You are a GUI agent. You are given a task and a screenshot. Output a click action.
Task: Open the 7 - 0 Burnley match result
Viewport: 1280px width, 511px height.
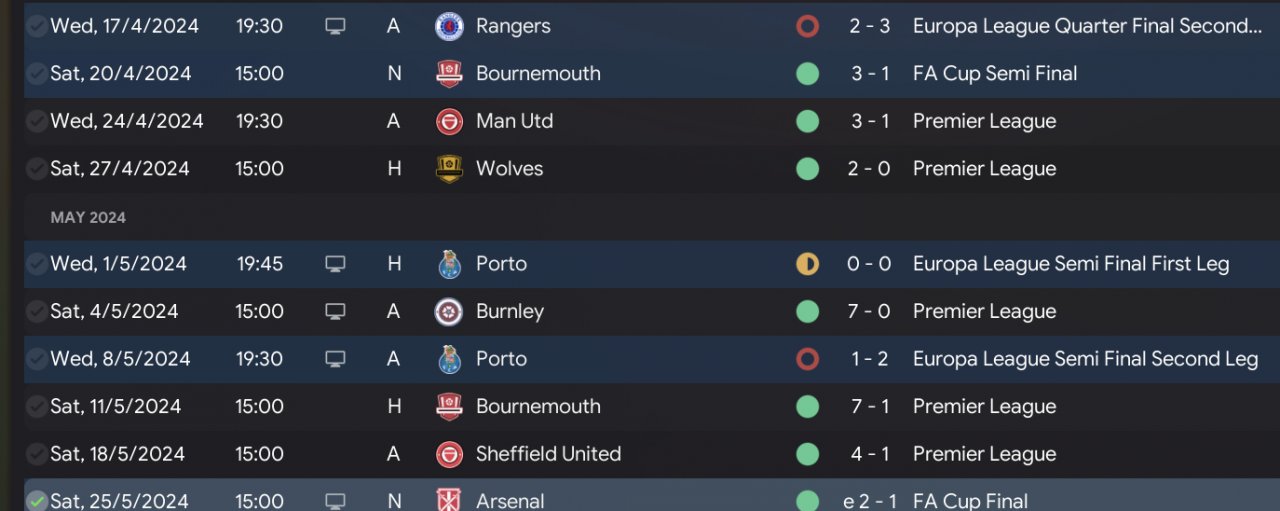tap(869, 311)
